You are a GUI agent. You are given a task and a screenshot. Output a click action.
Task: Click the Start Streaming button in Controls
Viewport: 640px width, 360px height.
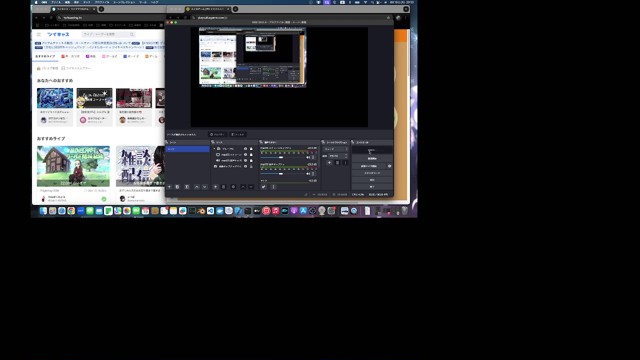pos(372,150)
